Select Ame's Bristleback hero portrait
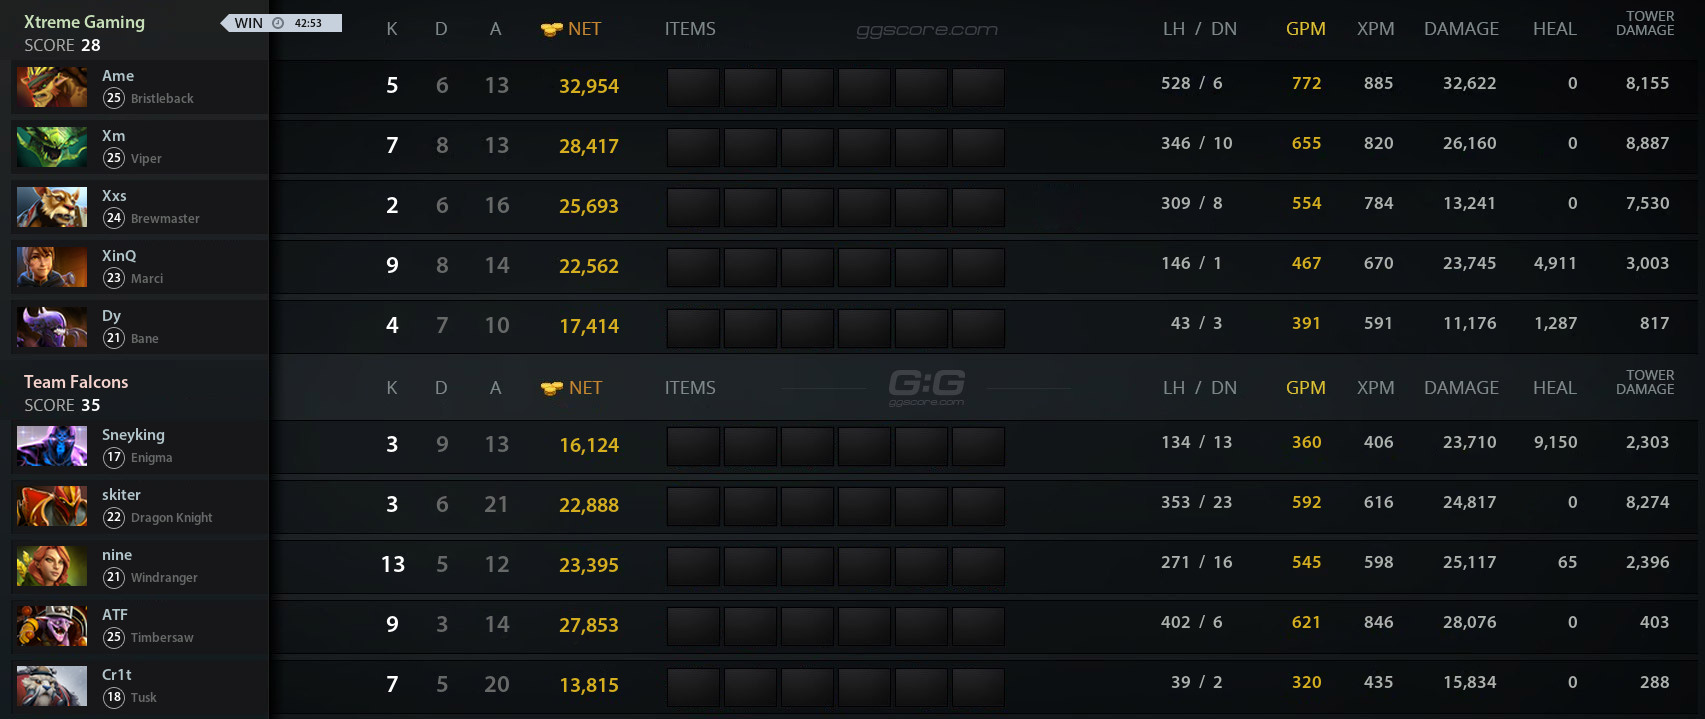The image size is (1705, 719). tap(51, 87)
